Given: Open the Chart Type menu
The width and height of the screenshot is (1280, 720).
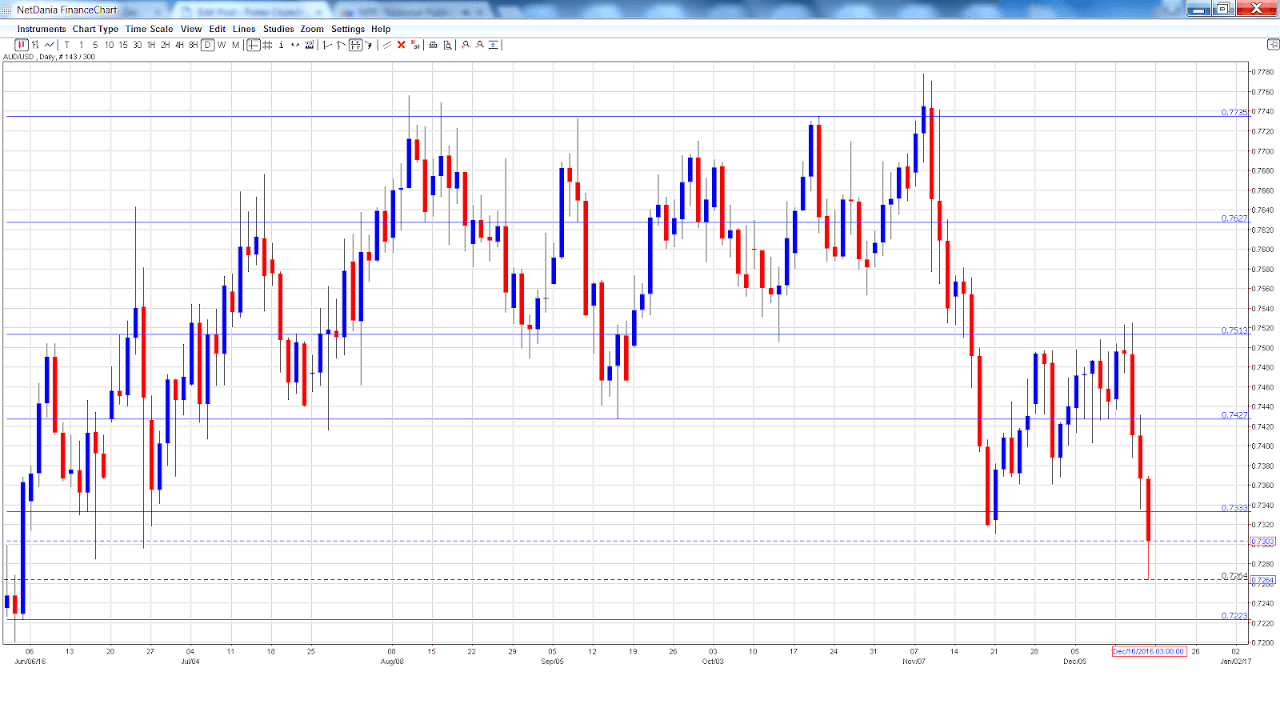Looking at the screenshot, I should (95, 29).
